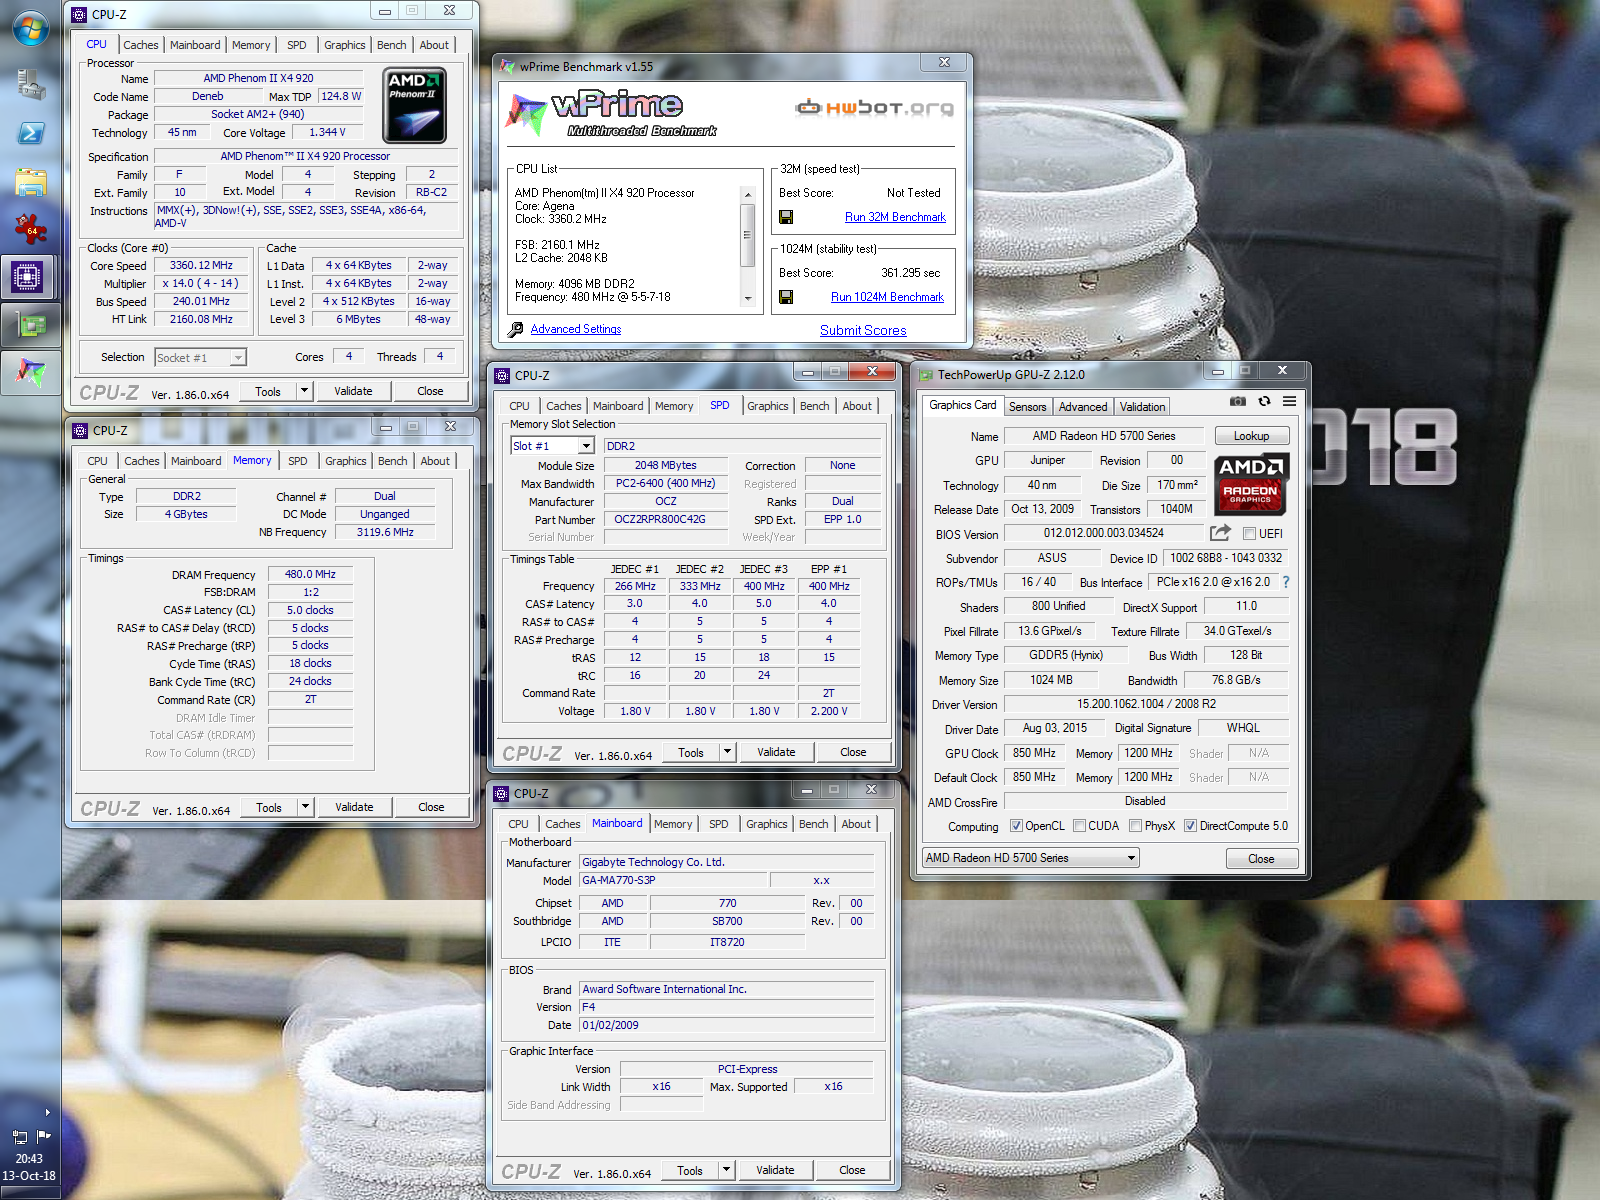Image resolution: width=1600 pixels, height=1200 pixels.
Task: Click the BIOS export share icon in GPU-Z
Action: (x=1220, y=533)
